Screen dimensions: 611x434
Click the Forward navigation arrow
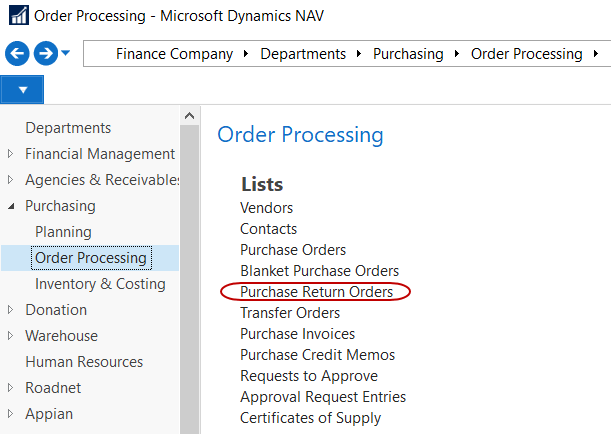click(44, 54)
